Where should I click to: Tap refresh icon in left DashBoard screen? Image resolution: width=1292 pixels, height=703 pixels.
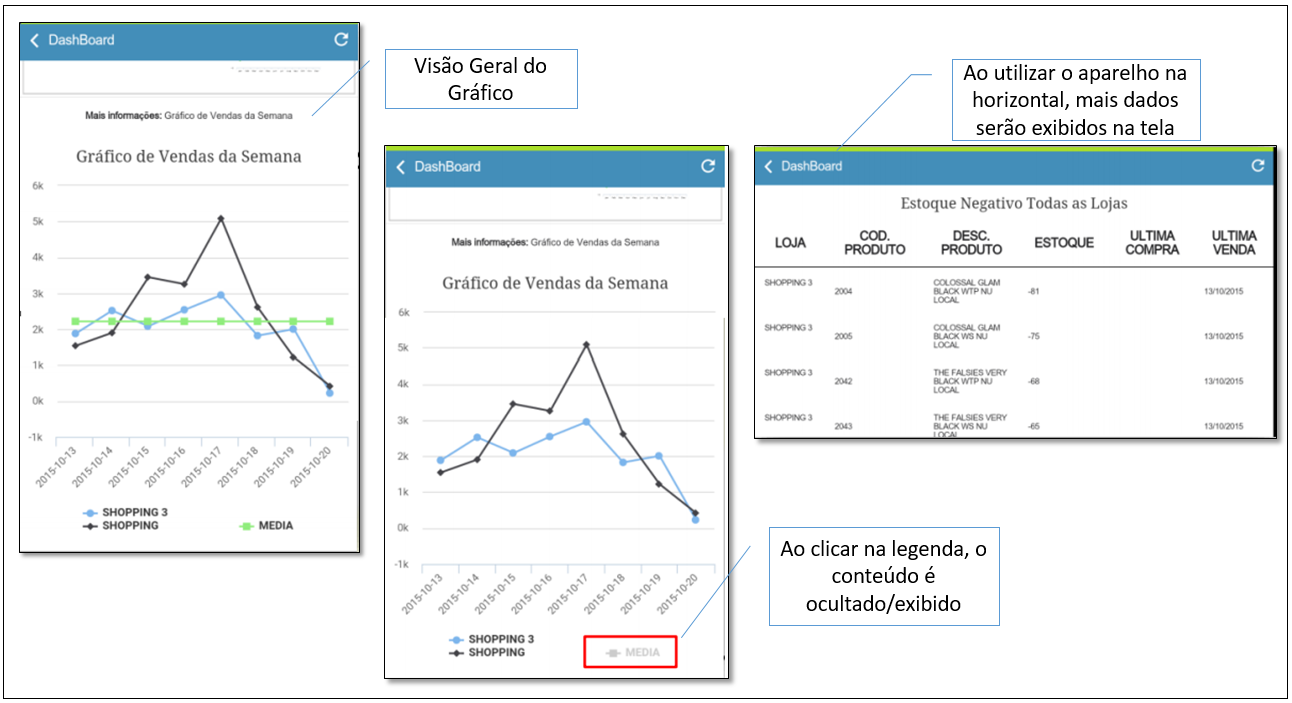(x=341, y=39)
